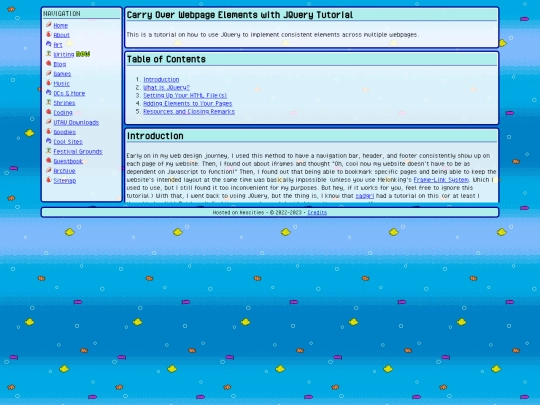Viewport: 540px width, 405px height.
Task: Open the Archive navigation link
Action: (x=64, y=171)
